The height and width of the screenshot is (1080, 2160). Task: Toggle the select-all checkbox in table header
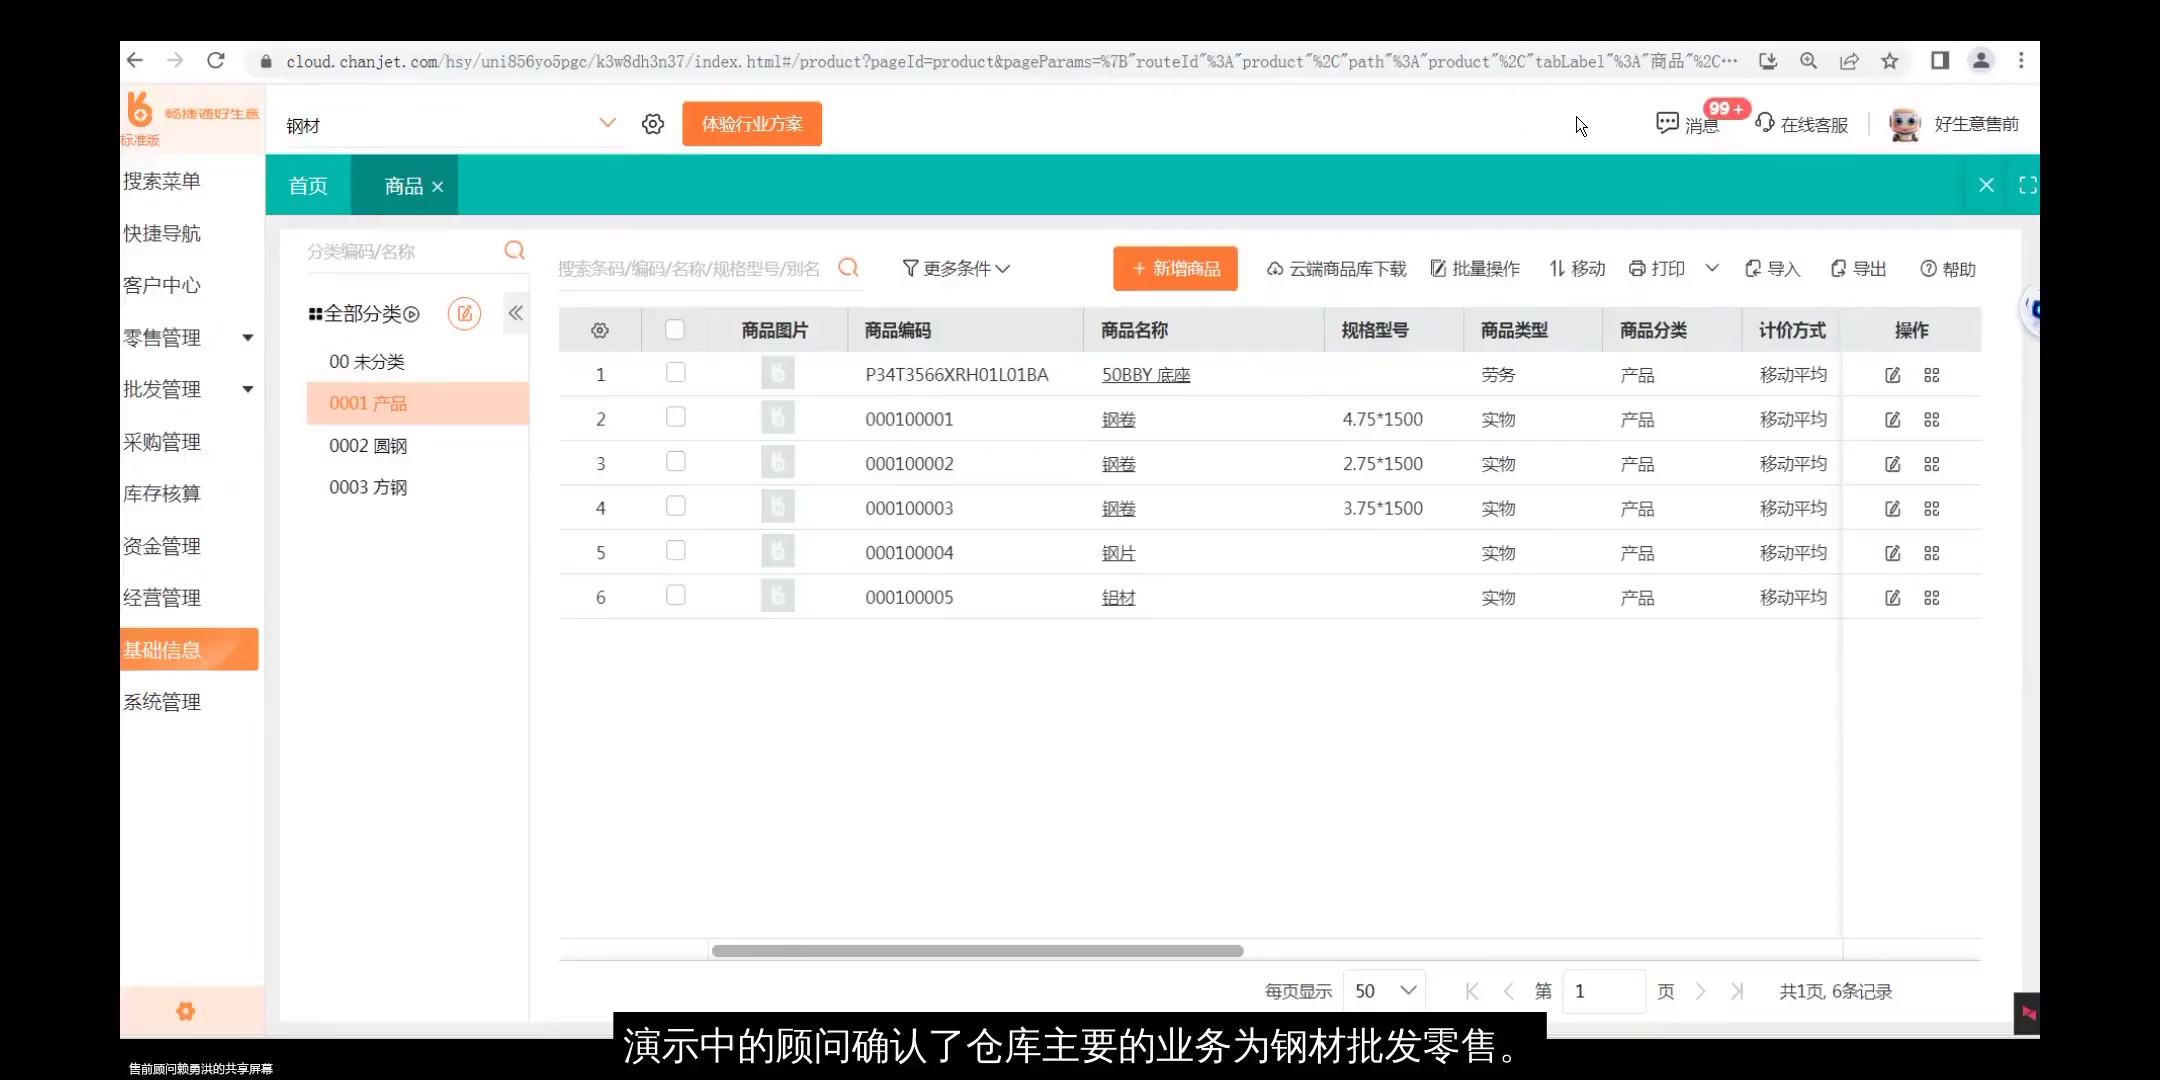pyautogui.click(x=676, y=329)
